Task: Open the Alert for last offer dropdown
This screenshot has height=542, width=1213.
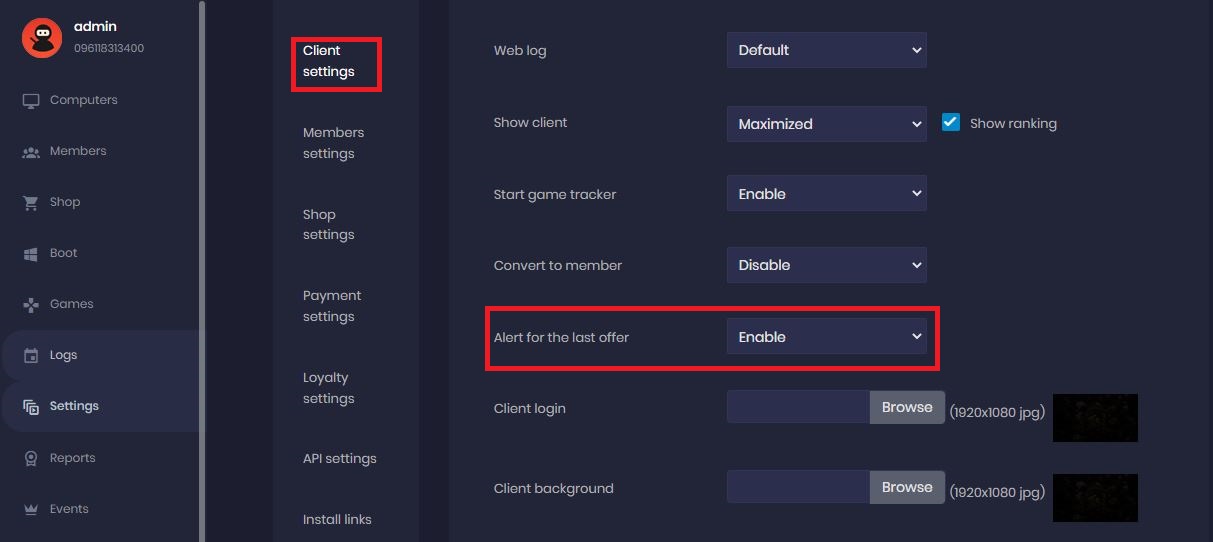Action: coord(826,337)
